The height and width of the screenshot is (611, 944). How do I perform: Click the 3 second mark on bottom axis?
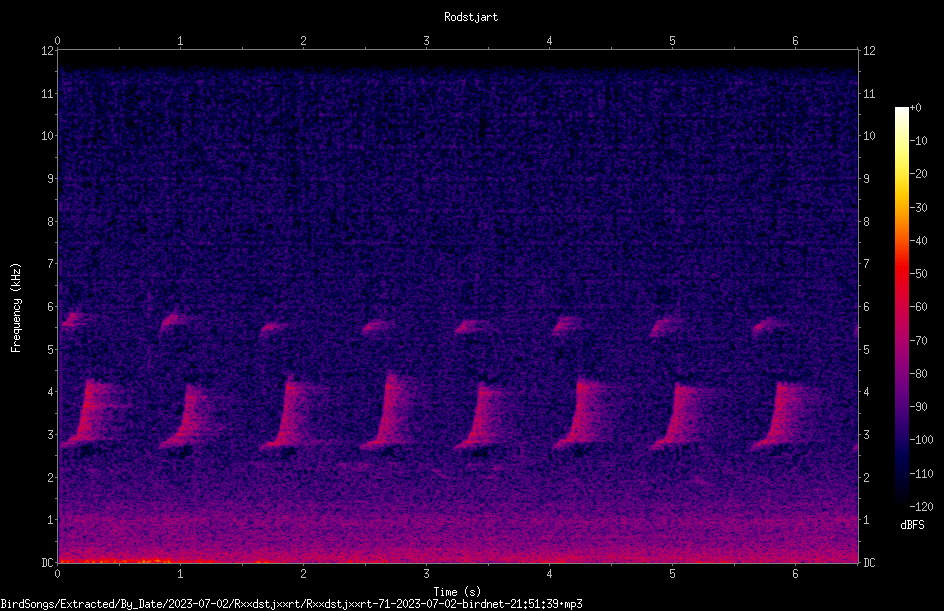tap(426, 574)
